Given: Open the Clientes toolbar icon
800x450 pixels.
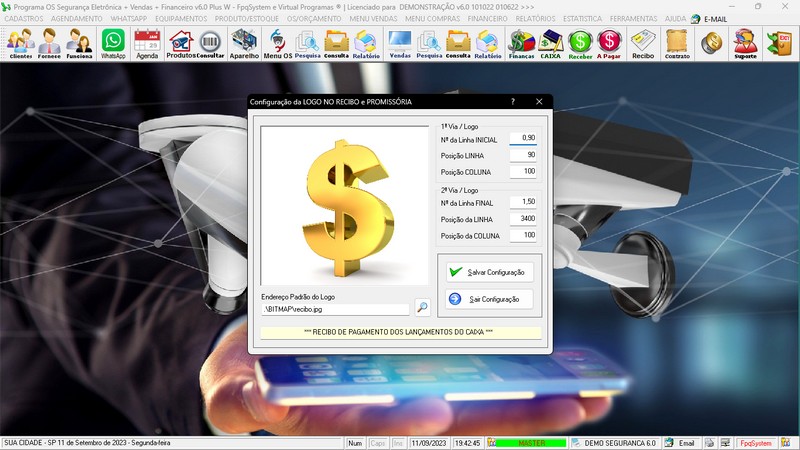Looking at the screenshot, I should coord(20,43).
